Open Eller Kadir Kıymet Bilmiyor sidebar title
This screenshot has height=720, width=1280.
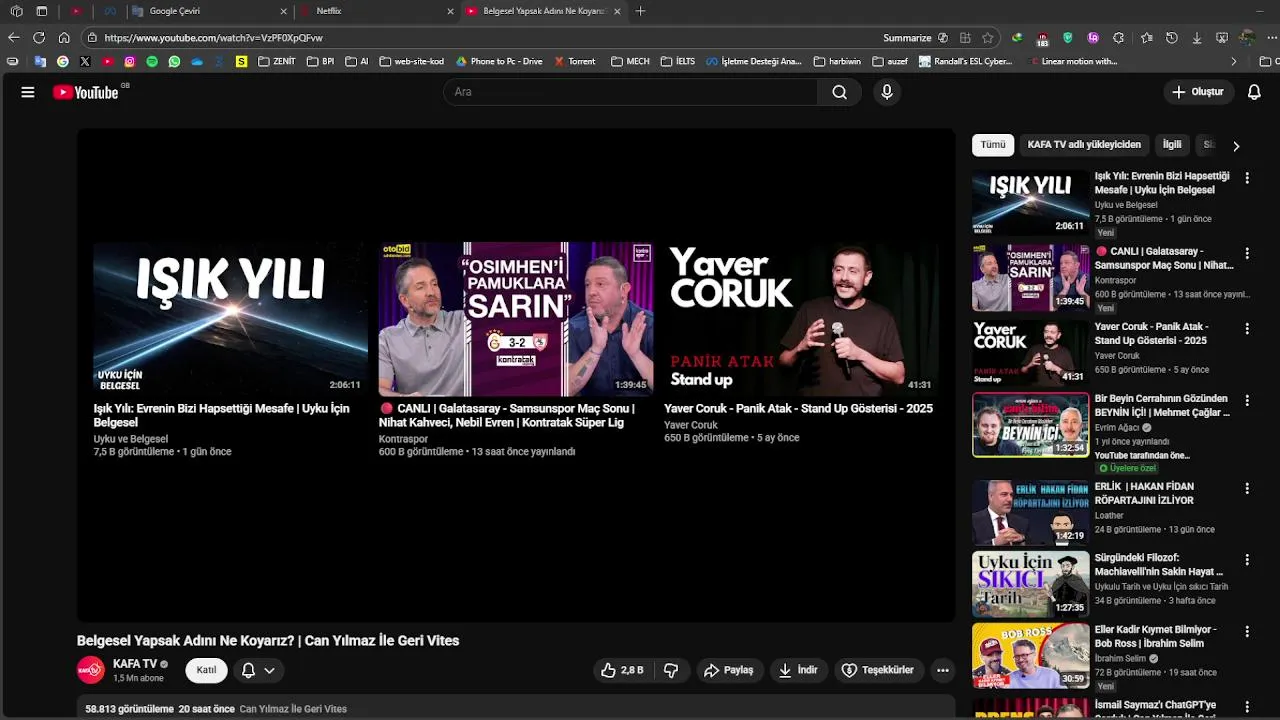click(x=1156, y=636)
